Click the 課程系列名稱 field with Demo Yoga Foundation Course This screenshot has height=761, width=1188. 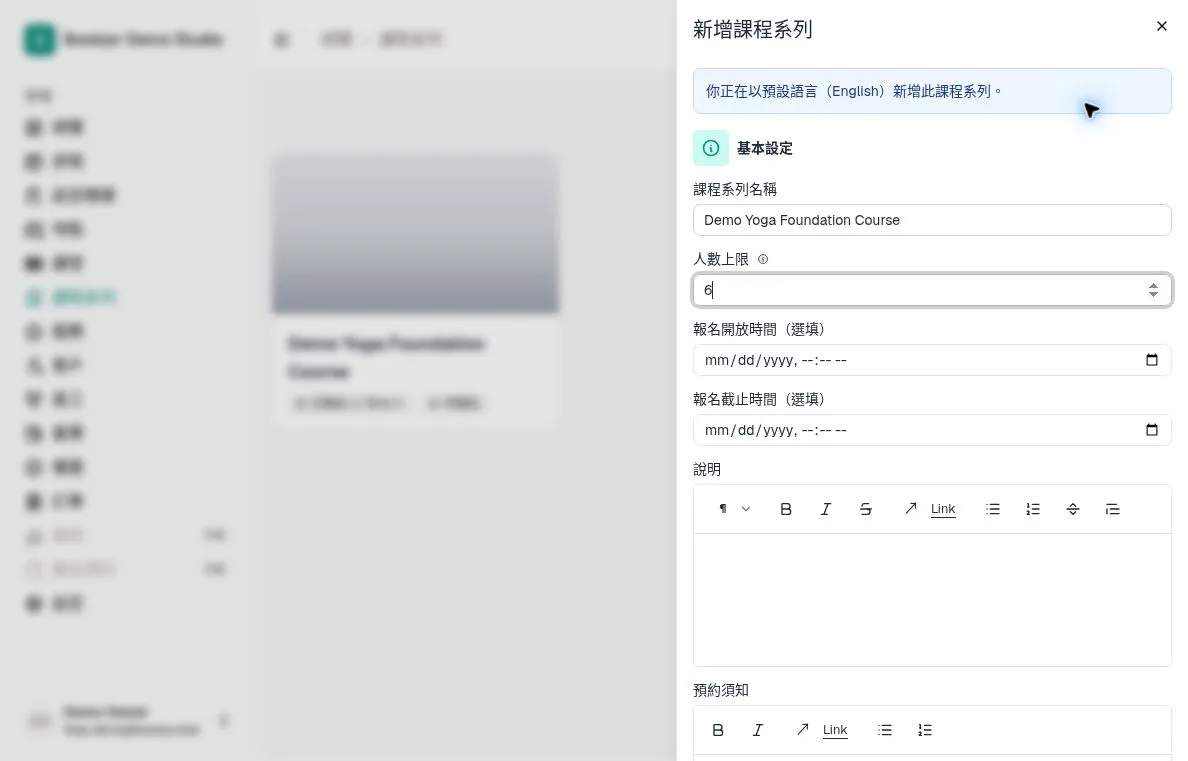[932, 220]
